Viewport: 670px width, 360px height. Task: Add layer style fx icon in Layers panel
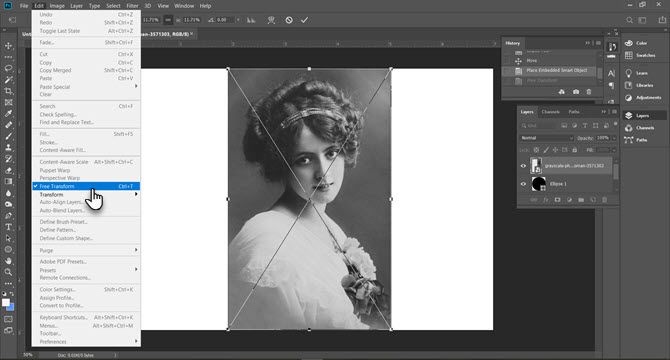pyautogui.click(x=546, y=200)
